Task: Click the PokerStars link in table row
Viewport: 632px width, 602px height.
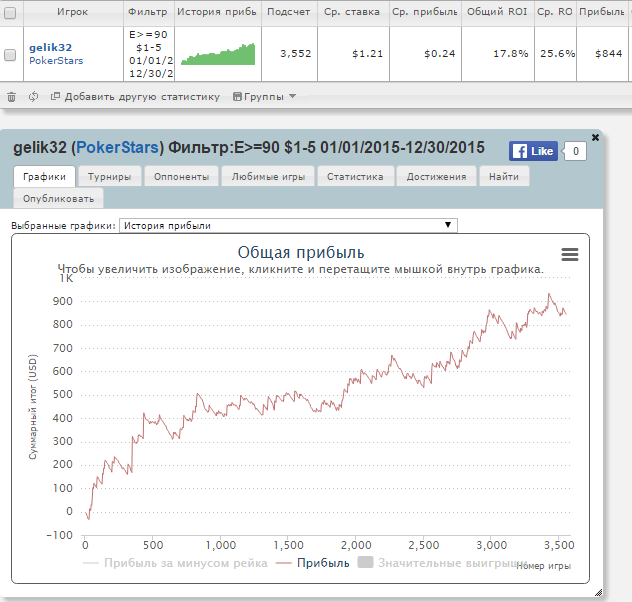Action: 56,60
